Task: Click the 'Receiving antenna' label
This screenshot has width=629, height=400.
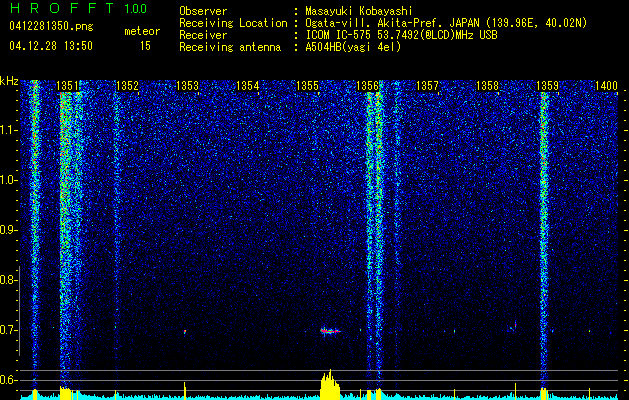Action: (230, 47)
